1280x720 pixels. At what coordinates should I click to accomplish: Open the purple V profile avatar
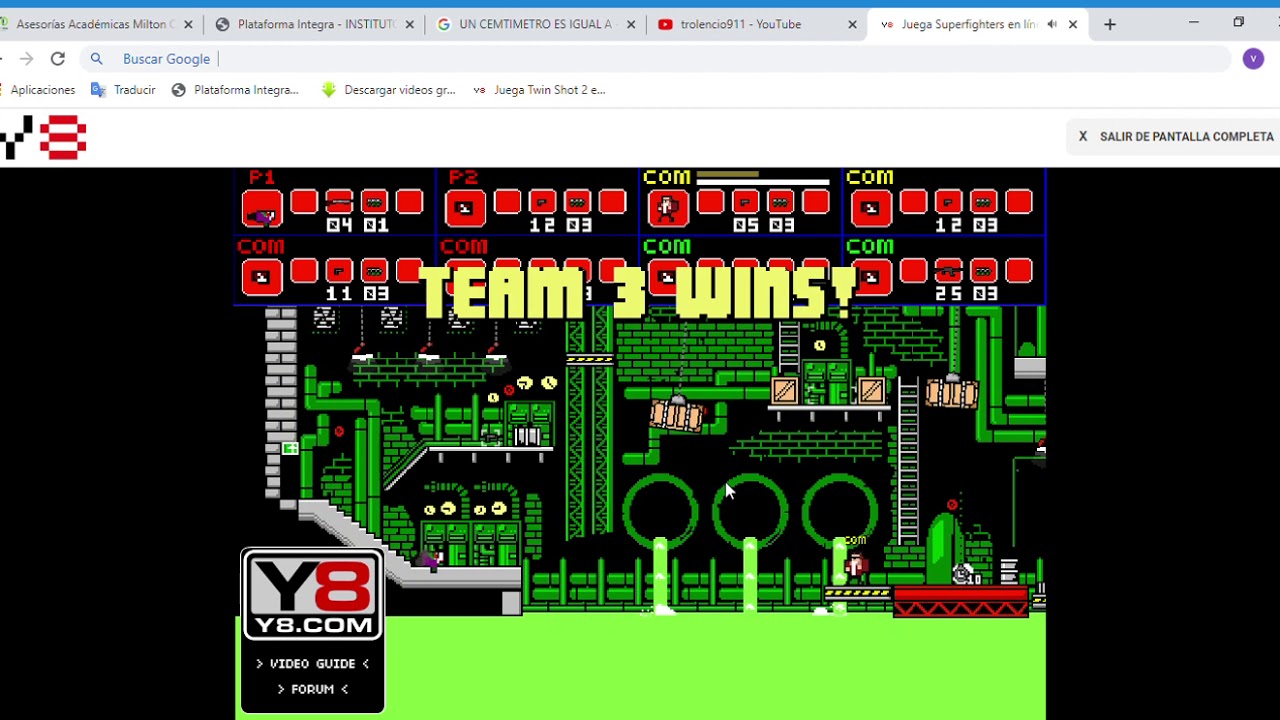(1253, 59)
